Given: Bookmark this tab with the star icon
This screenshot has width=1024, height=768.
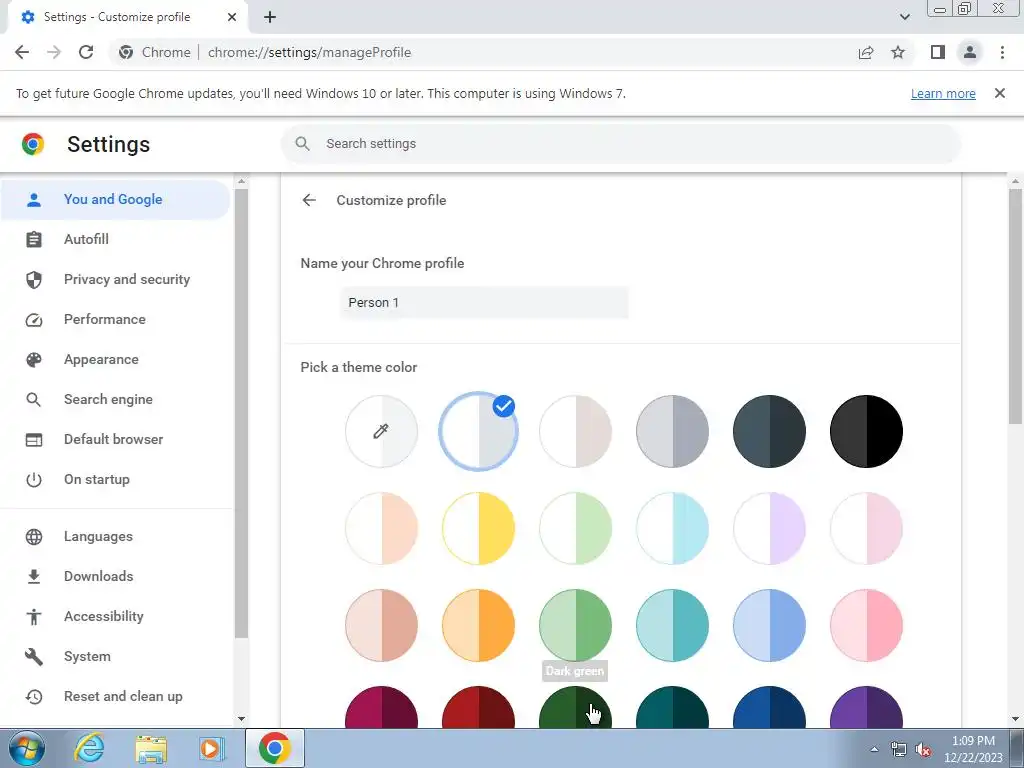Looking at the screenshot, I should (898, 52).
